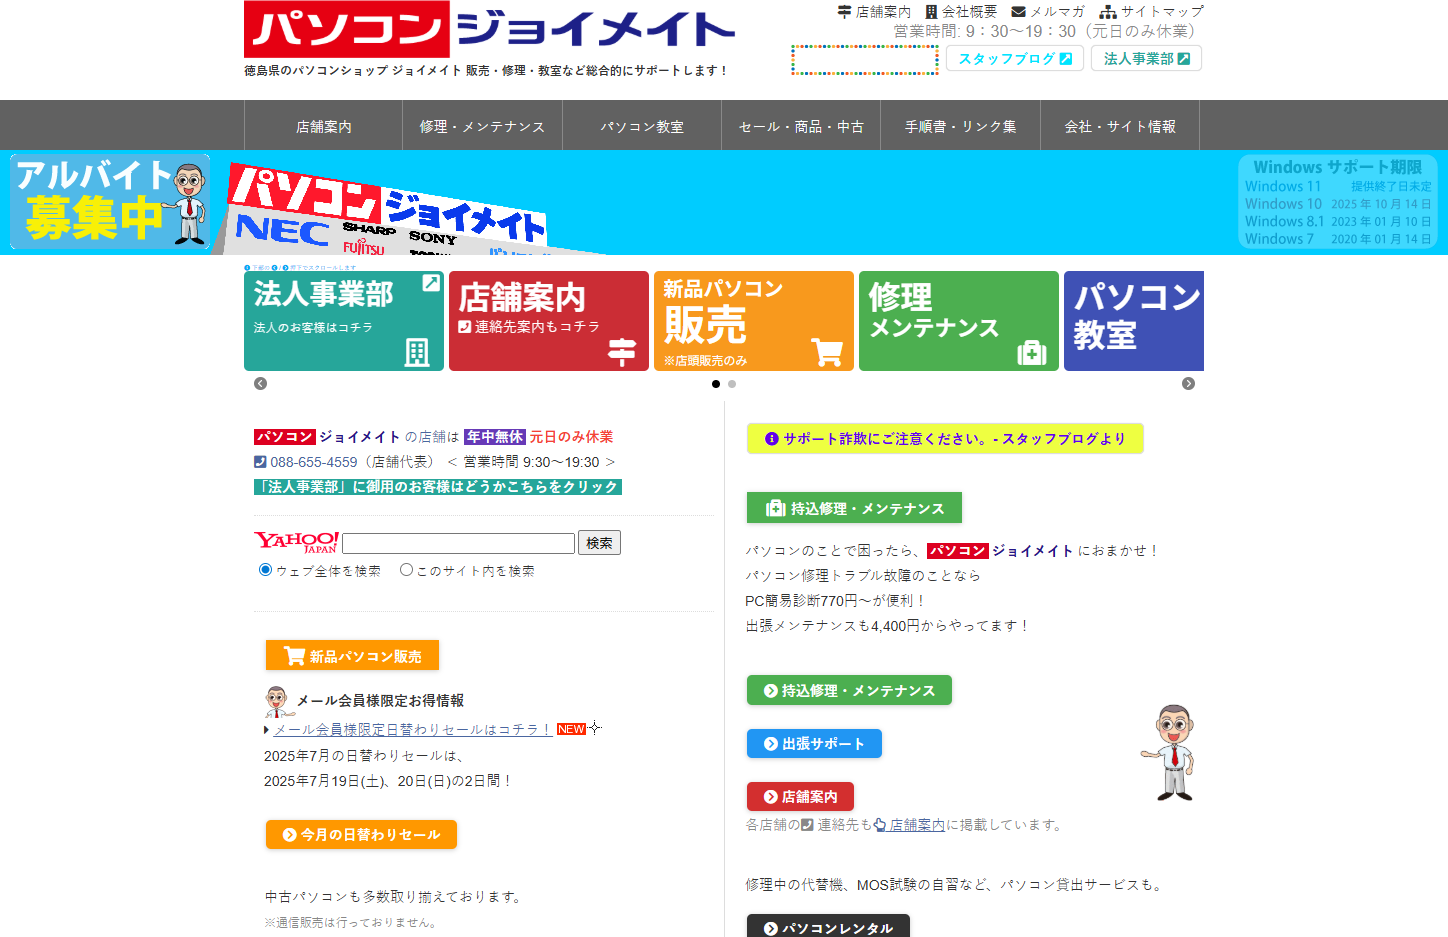Open the orange 新品パソコン販売 tile
1448x937 pixels.
tap(754, 321)
